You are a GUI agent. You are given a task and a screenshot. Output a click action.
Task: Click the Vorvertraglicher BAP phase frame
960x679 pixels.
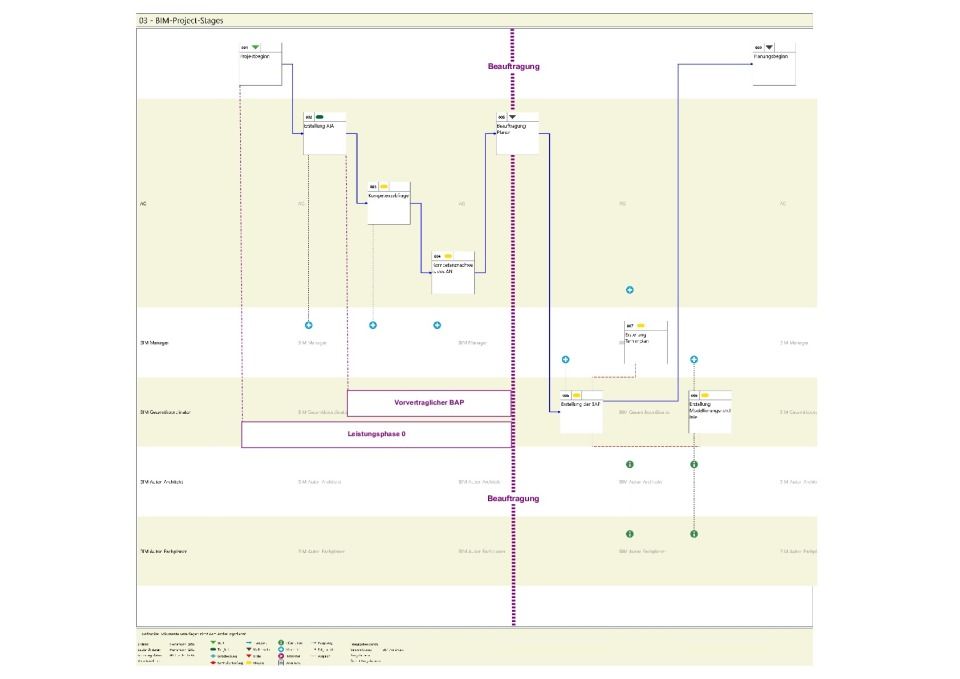(429, 403)
